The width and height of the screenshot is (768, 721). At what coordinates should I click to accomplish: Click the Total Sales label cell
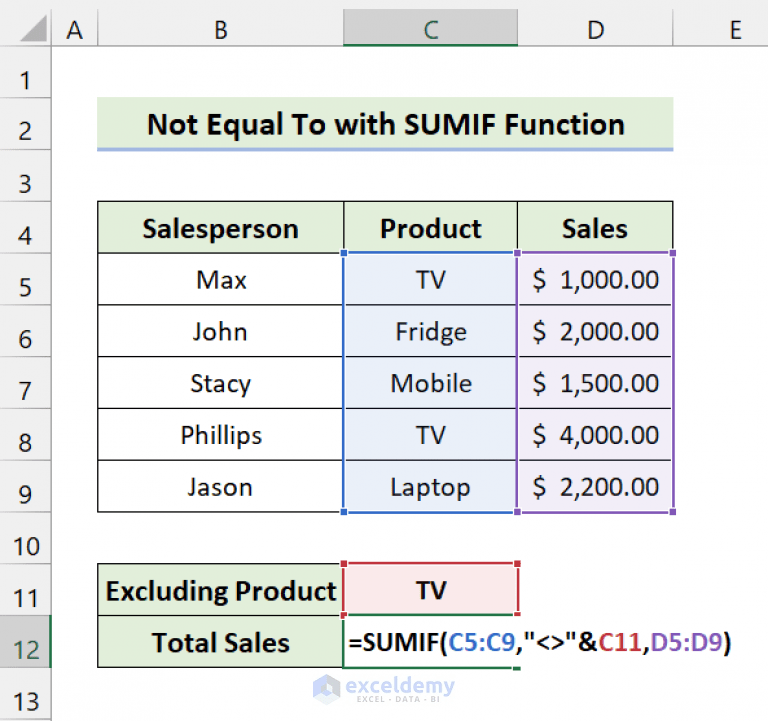point(220,642)
